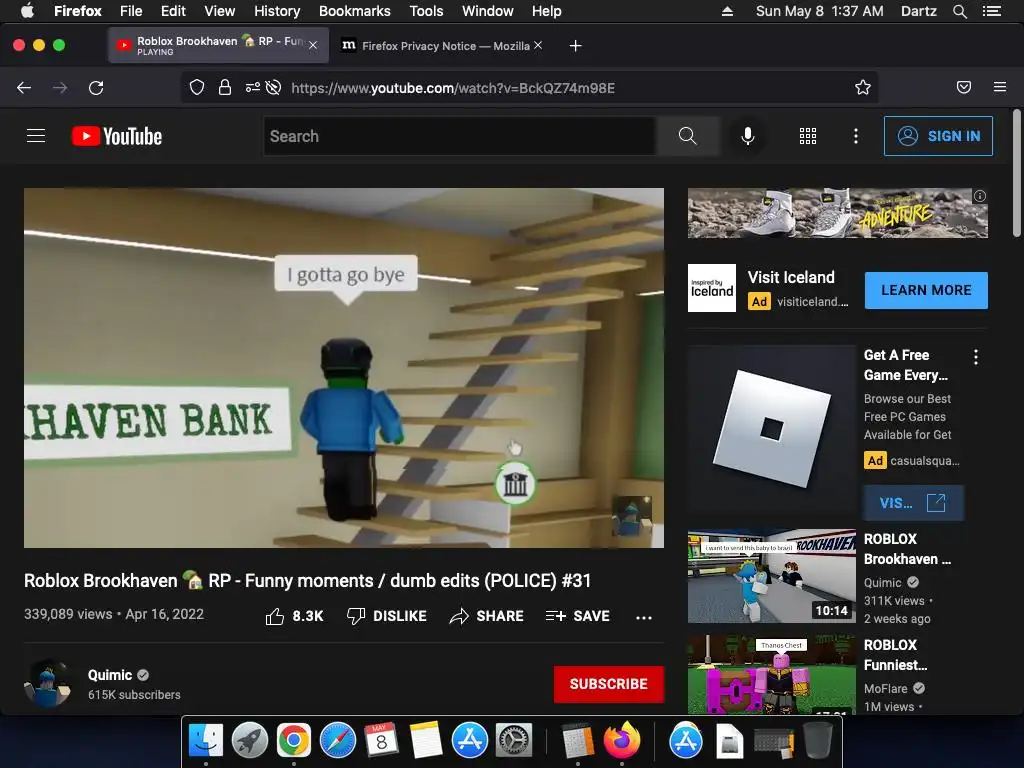
Task: Open the ROBLOX Funniest video by MoFlare
Action: (771, 675)
